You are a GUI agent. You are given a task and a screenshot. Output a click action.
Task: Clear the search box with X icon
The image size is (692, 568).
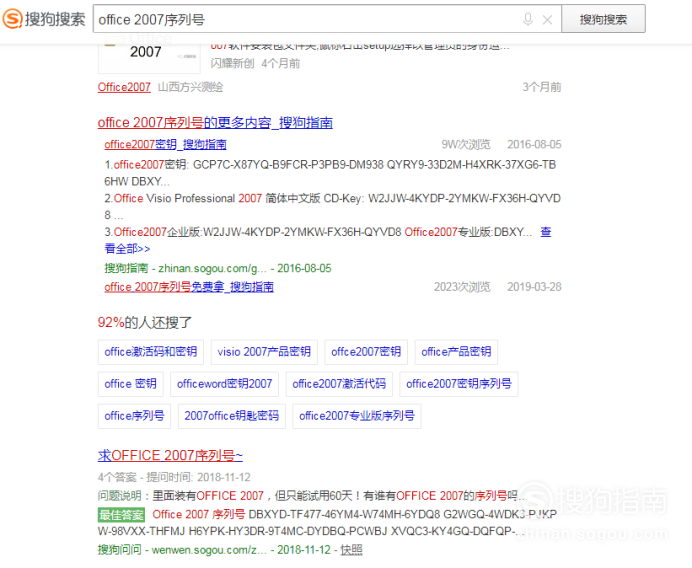tap(547, 19)
